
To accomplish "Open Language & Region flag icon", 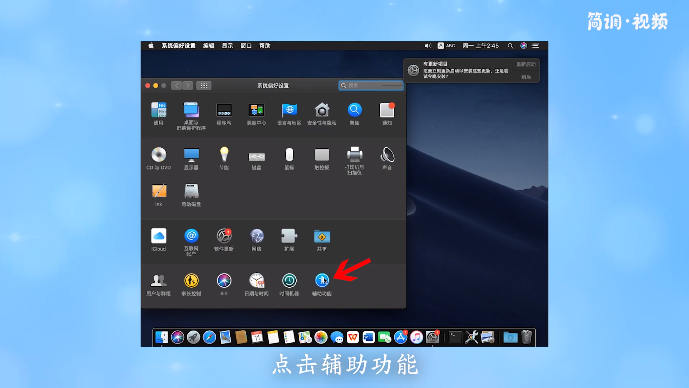I will (x=289, y=110).
